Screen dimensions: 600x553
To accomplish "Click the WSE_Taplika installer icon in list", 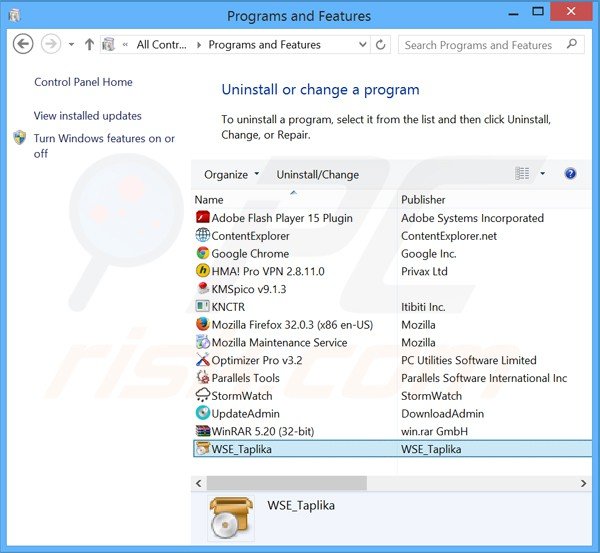I will click(203, 449).
